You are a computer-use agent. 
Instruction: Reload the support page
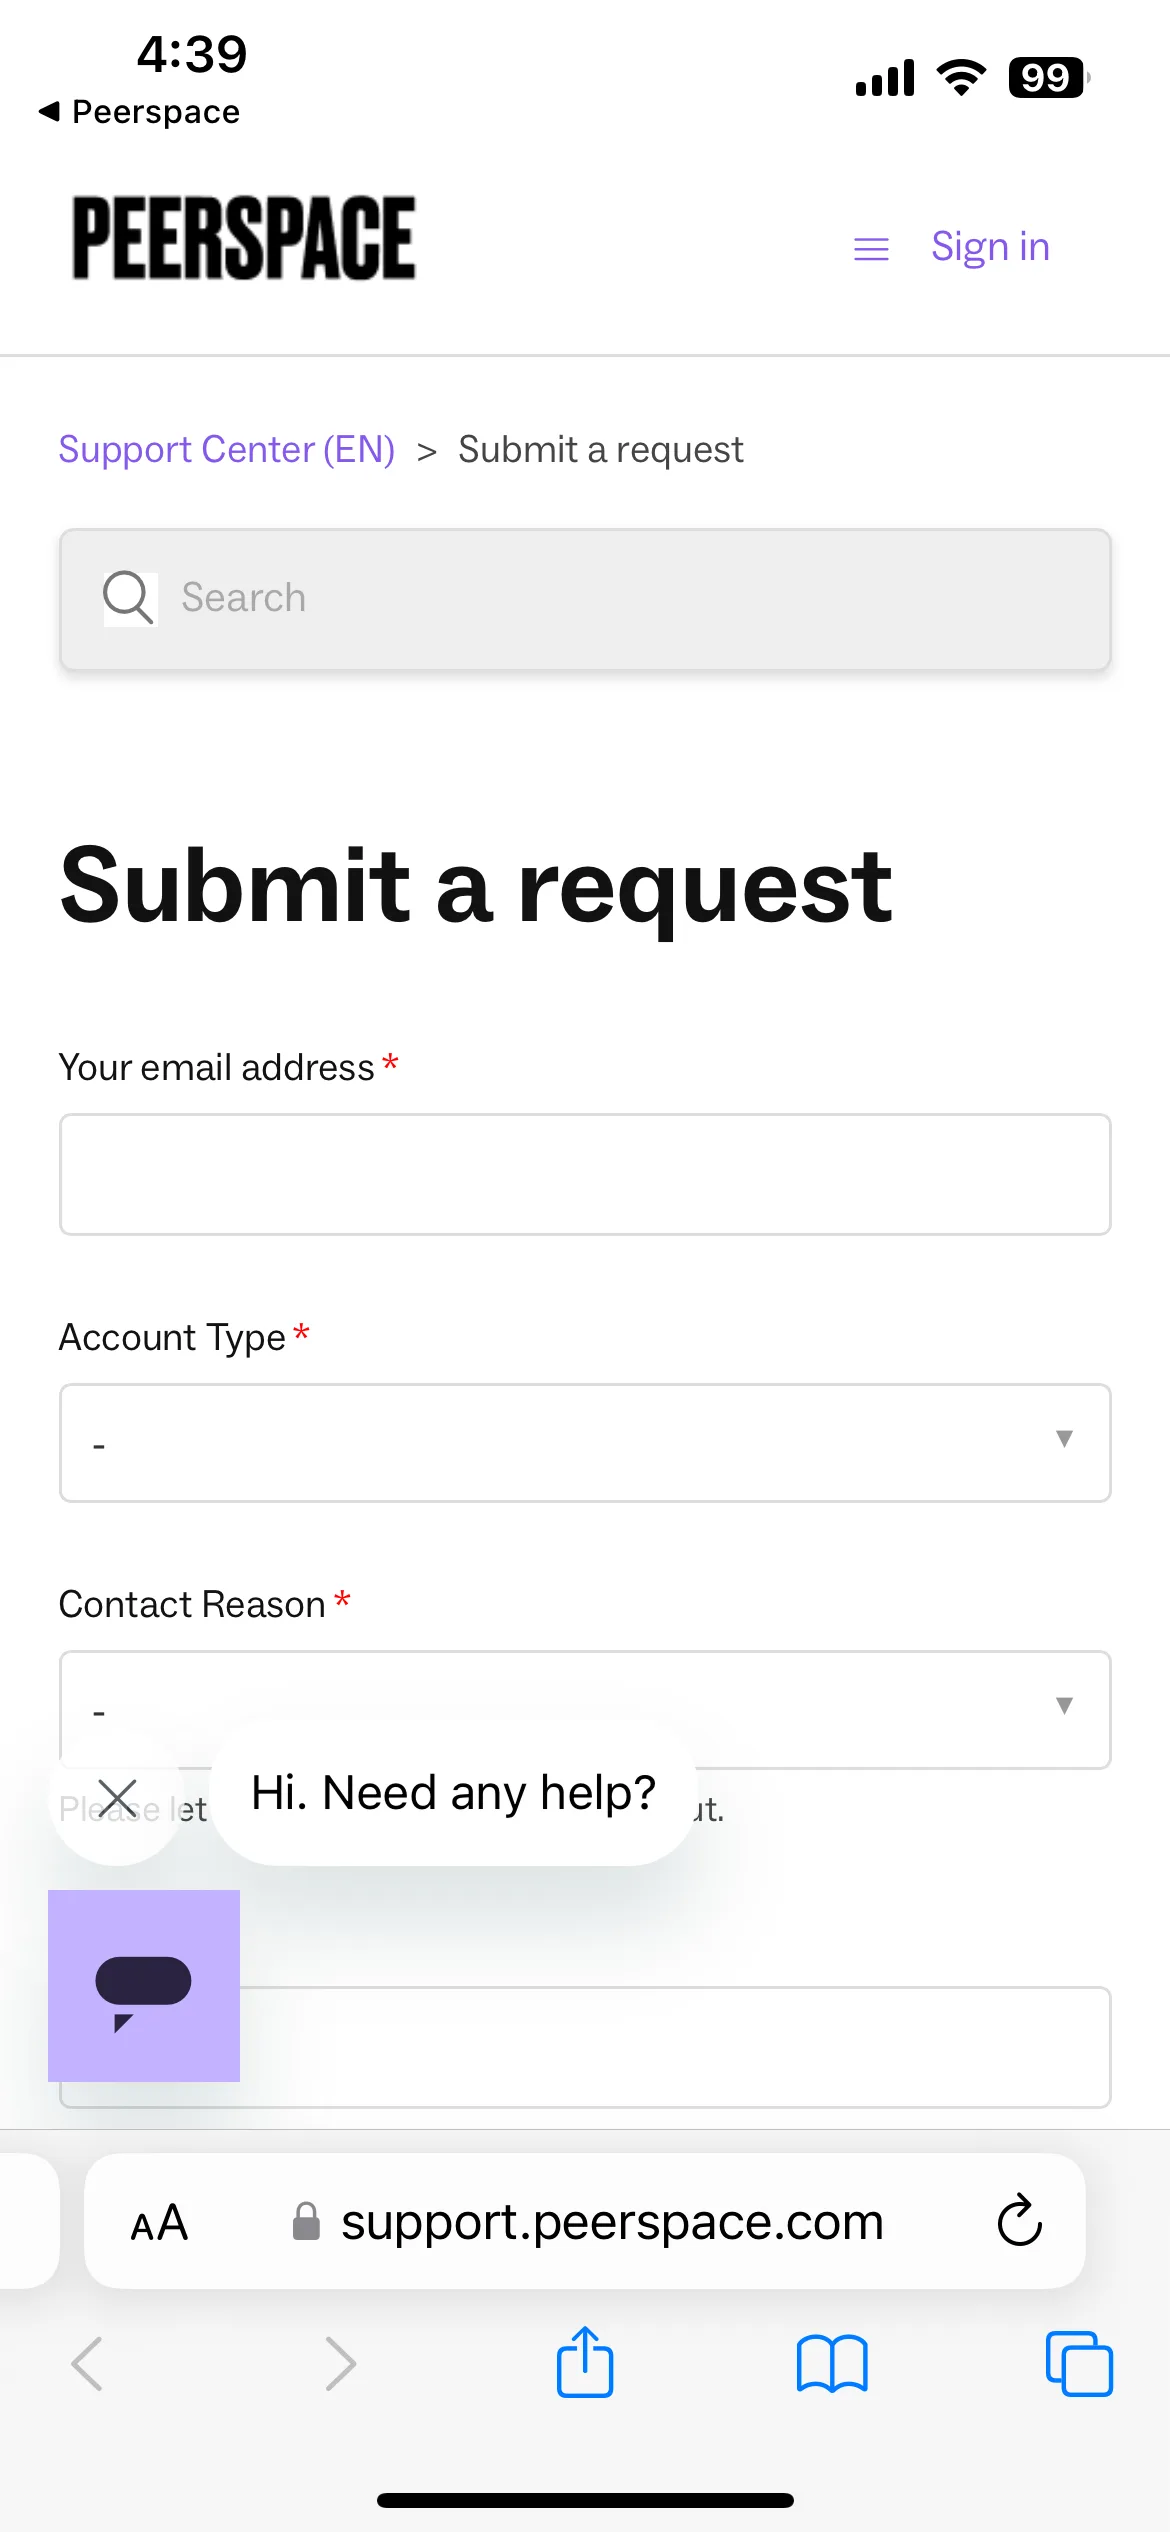[x=1020, y=2221]
